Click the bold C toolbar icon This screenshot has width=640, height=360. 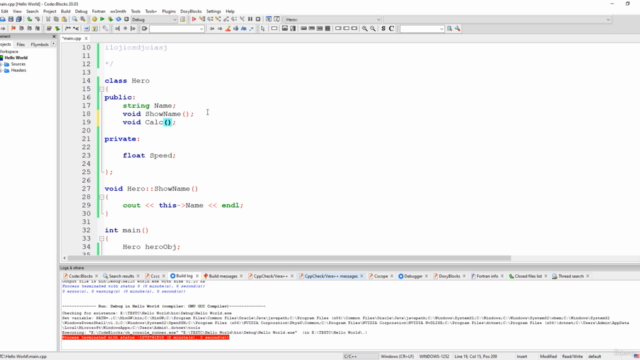(x=391, y=29)
